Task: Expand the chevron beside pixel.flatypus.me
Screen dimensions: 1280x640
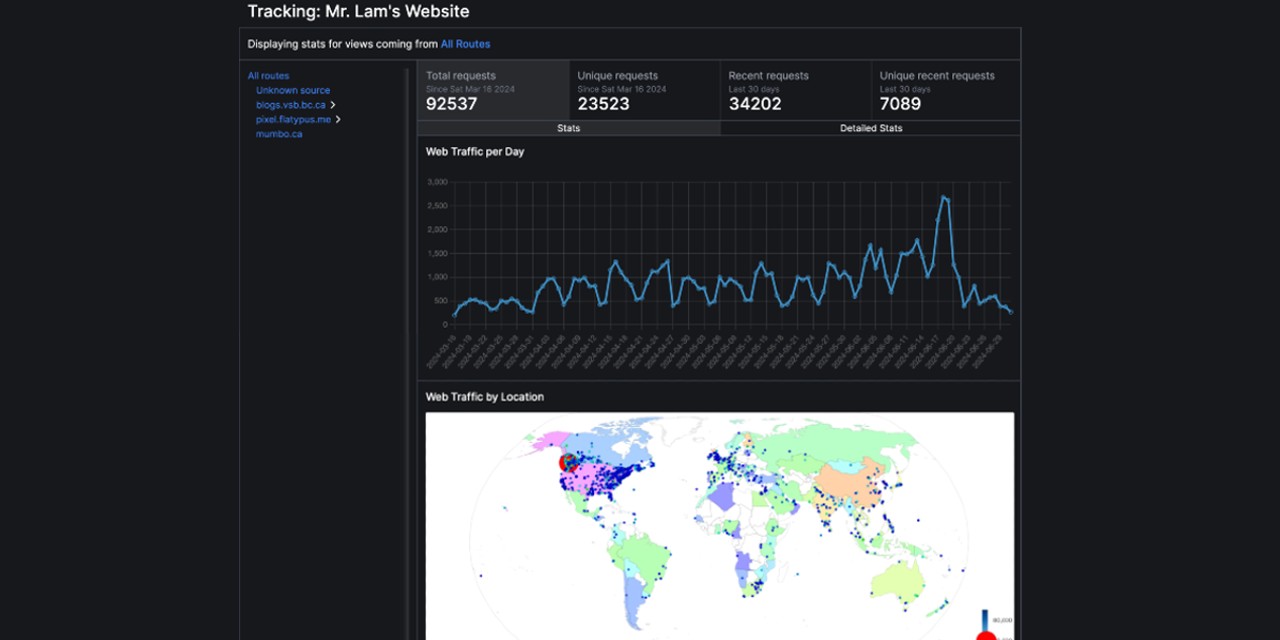Action: pyautogui.click(x=338, y=119)
